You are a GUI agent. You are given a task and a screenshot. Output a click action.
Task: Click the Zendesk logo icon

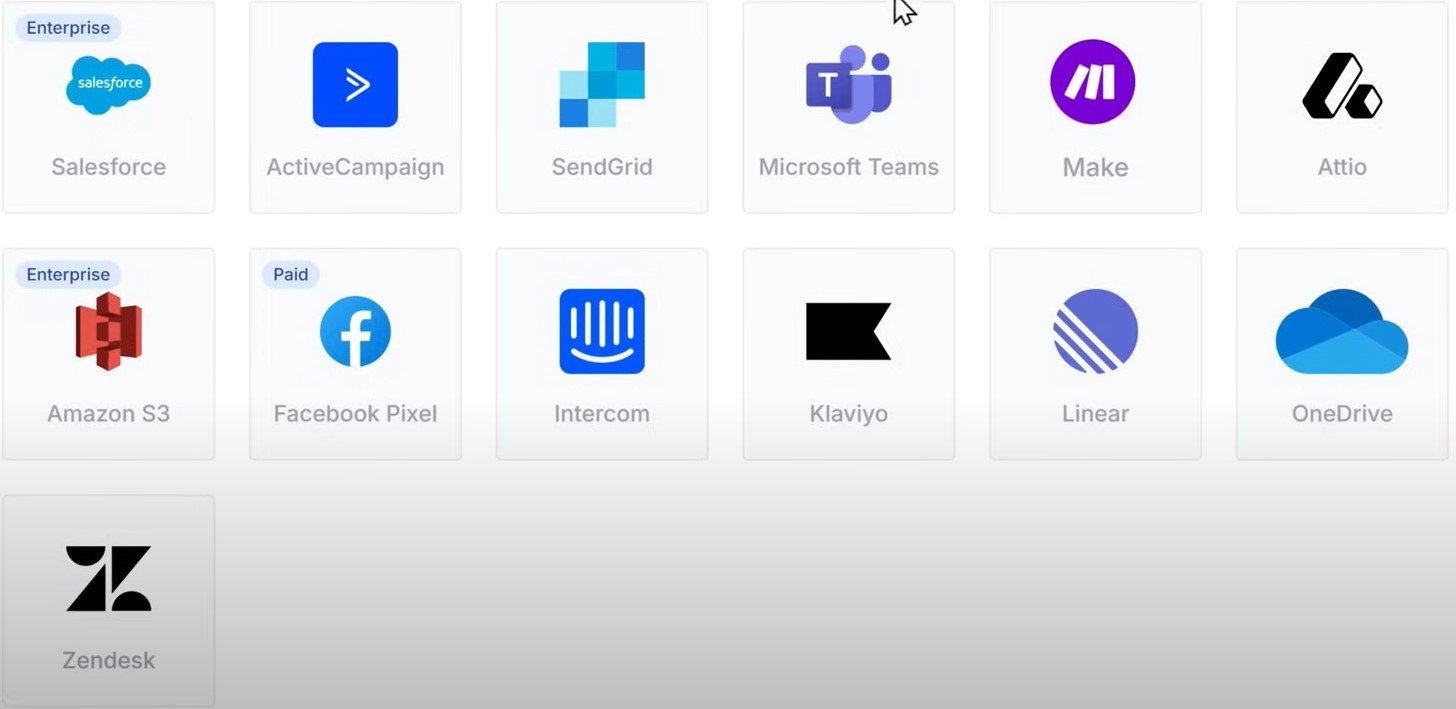click(108, 578)
